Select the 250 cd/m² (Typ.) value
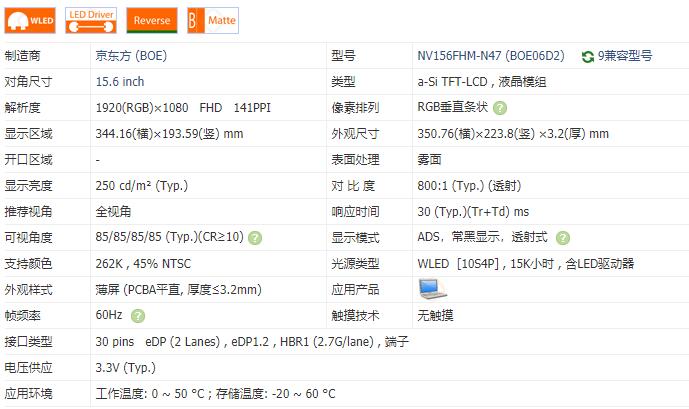Image resolution: width=689 pixels, height=409 pixels. 141,185
